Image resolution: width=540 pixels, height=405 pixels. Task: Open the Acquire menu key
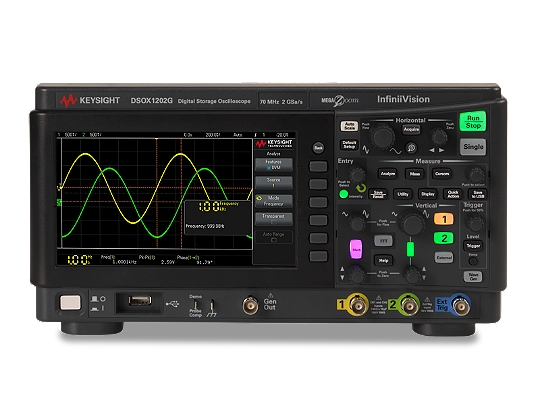pyautogui.click(x=411, y=129)
